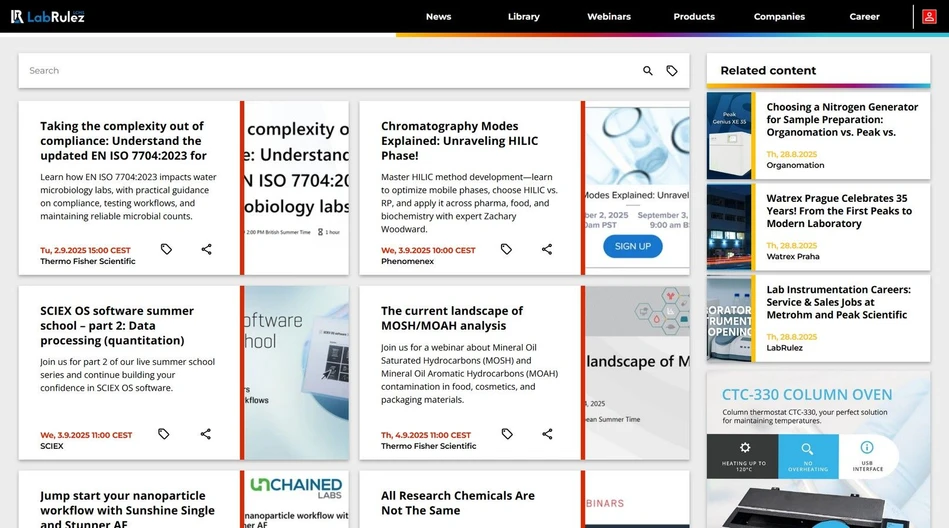
Task: Open 'The current landscape of MOSH/MOAH analysis'
Action: click(x=452, y=318)
